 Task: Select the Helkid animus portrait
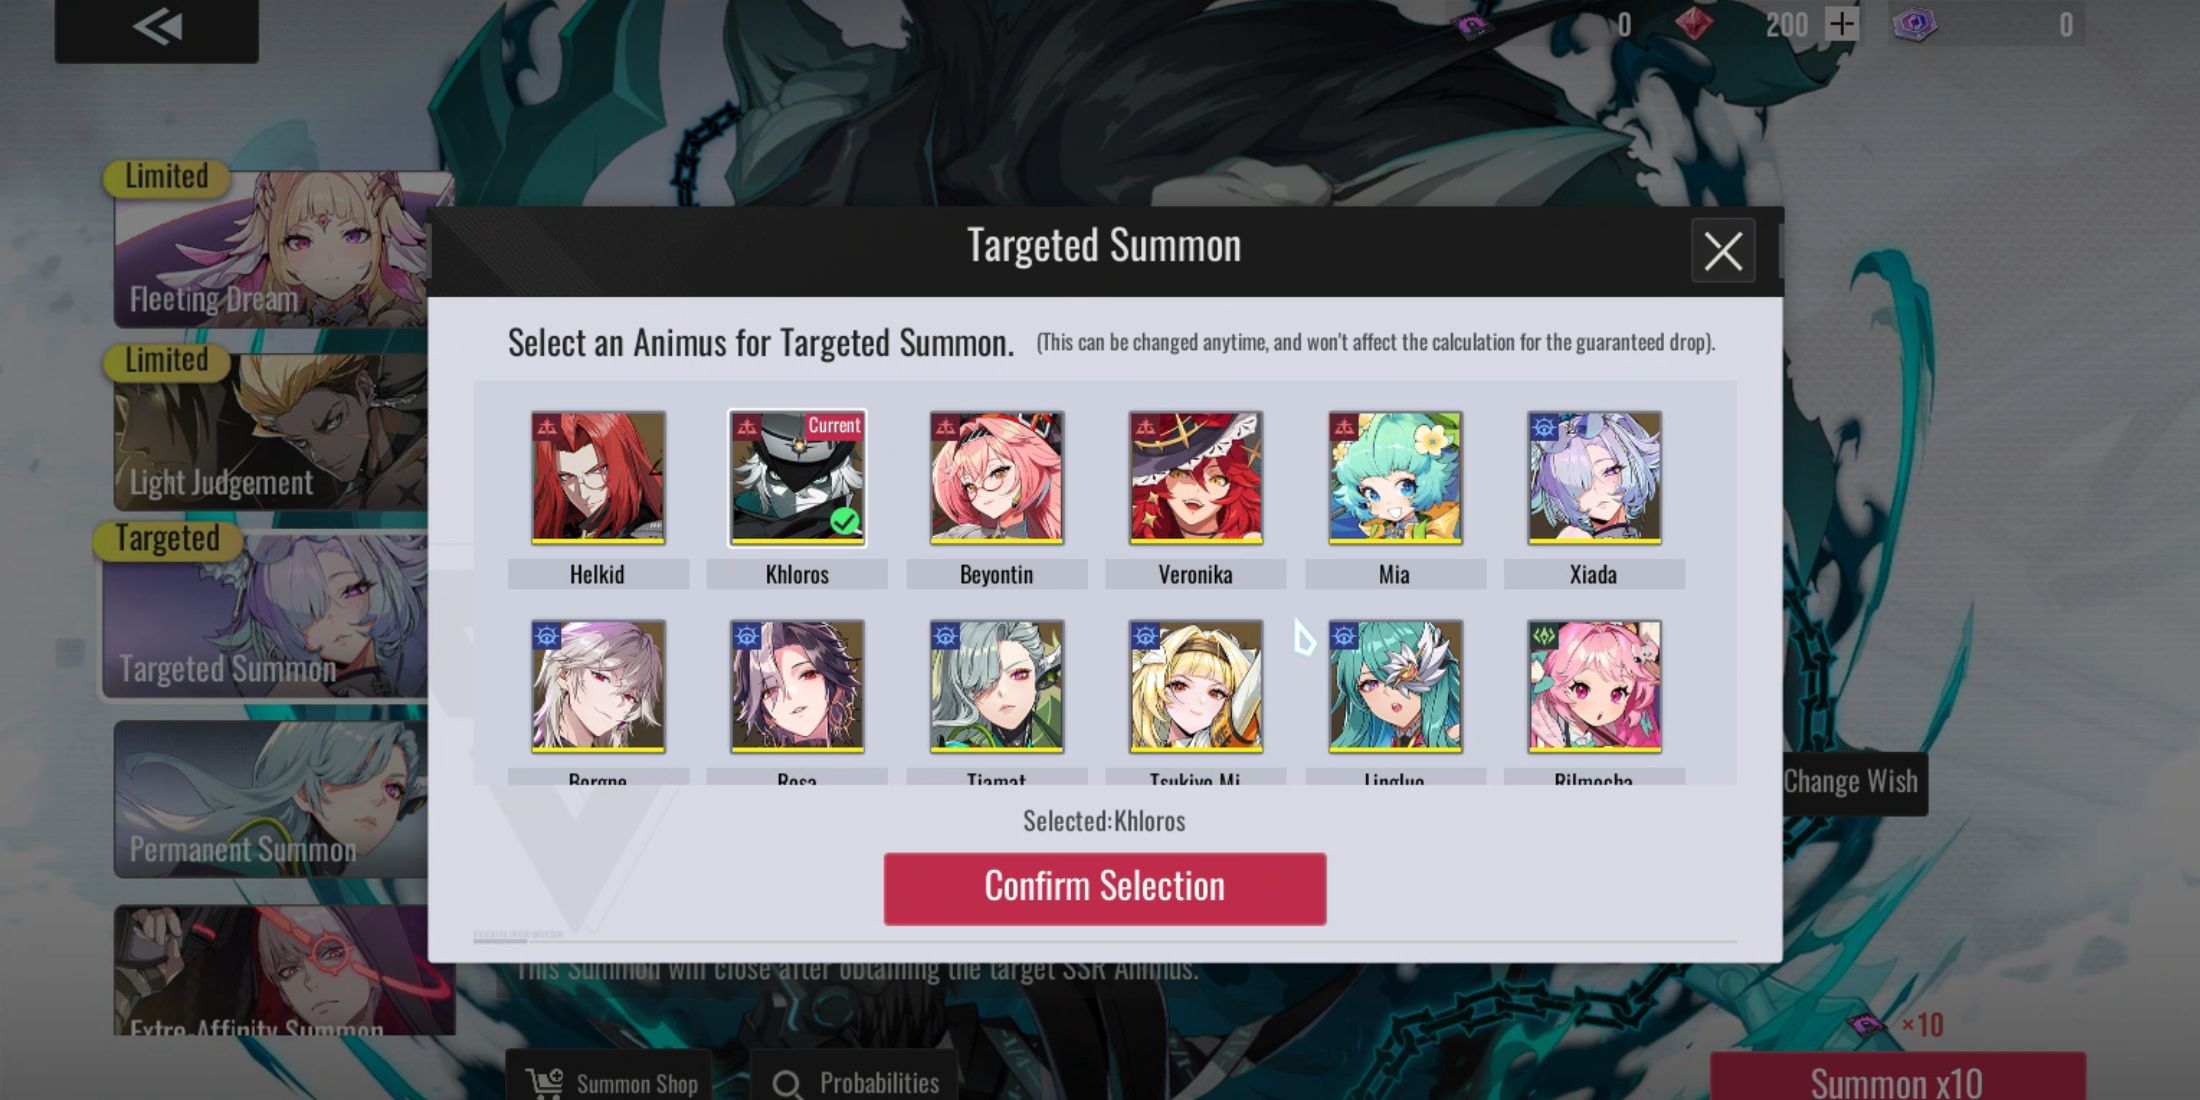[598, 477]
